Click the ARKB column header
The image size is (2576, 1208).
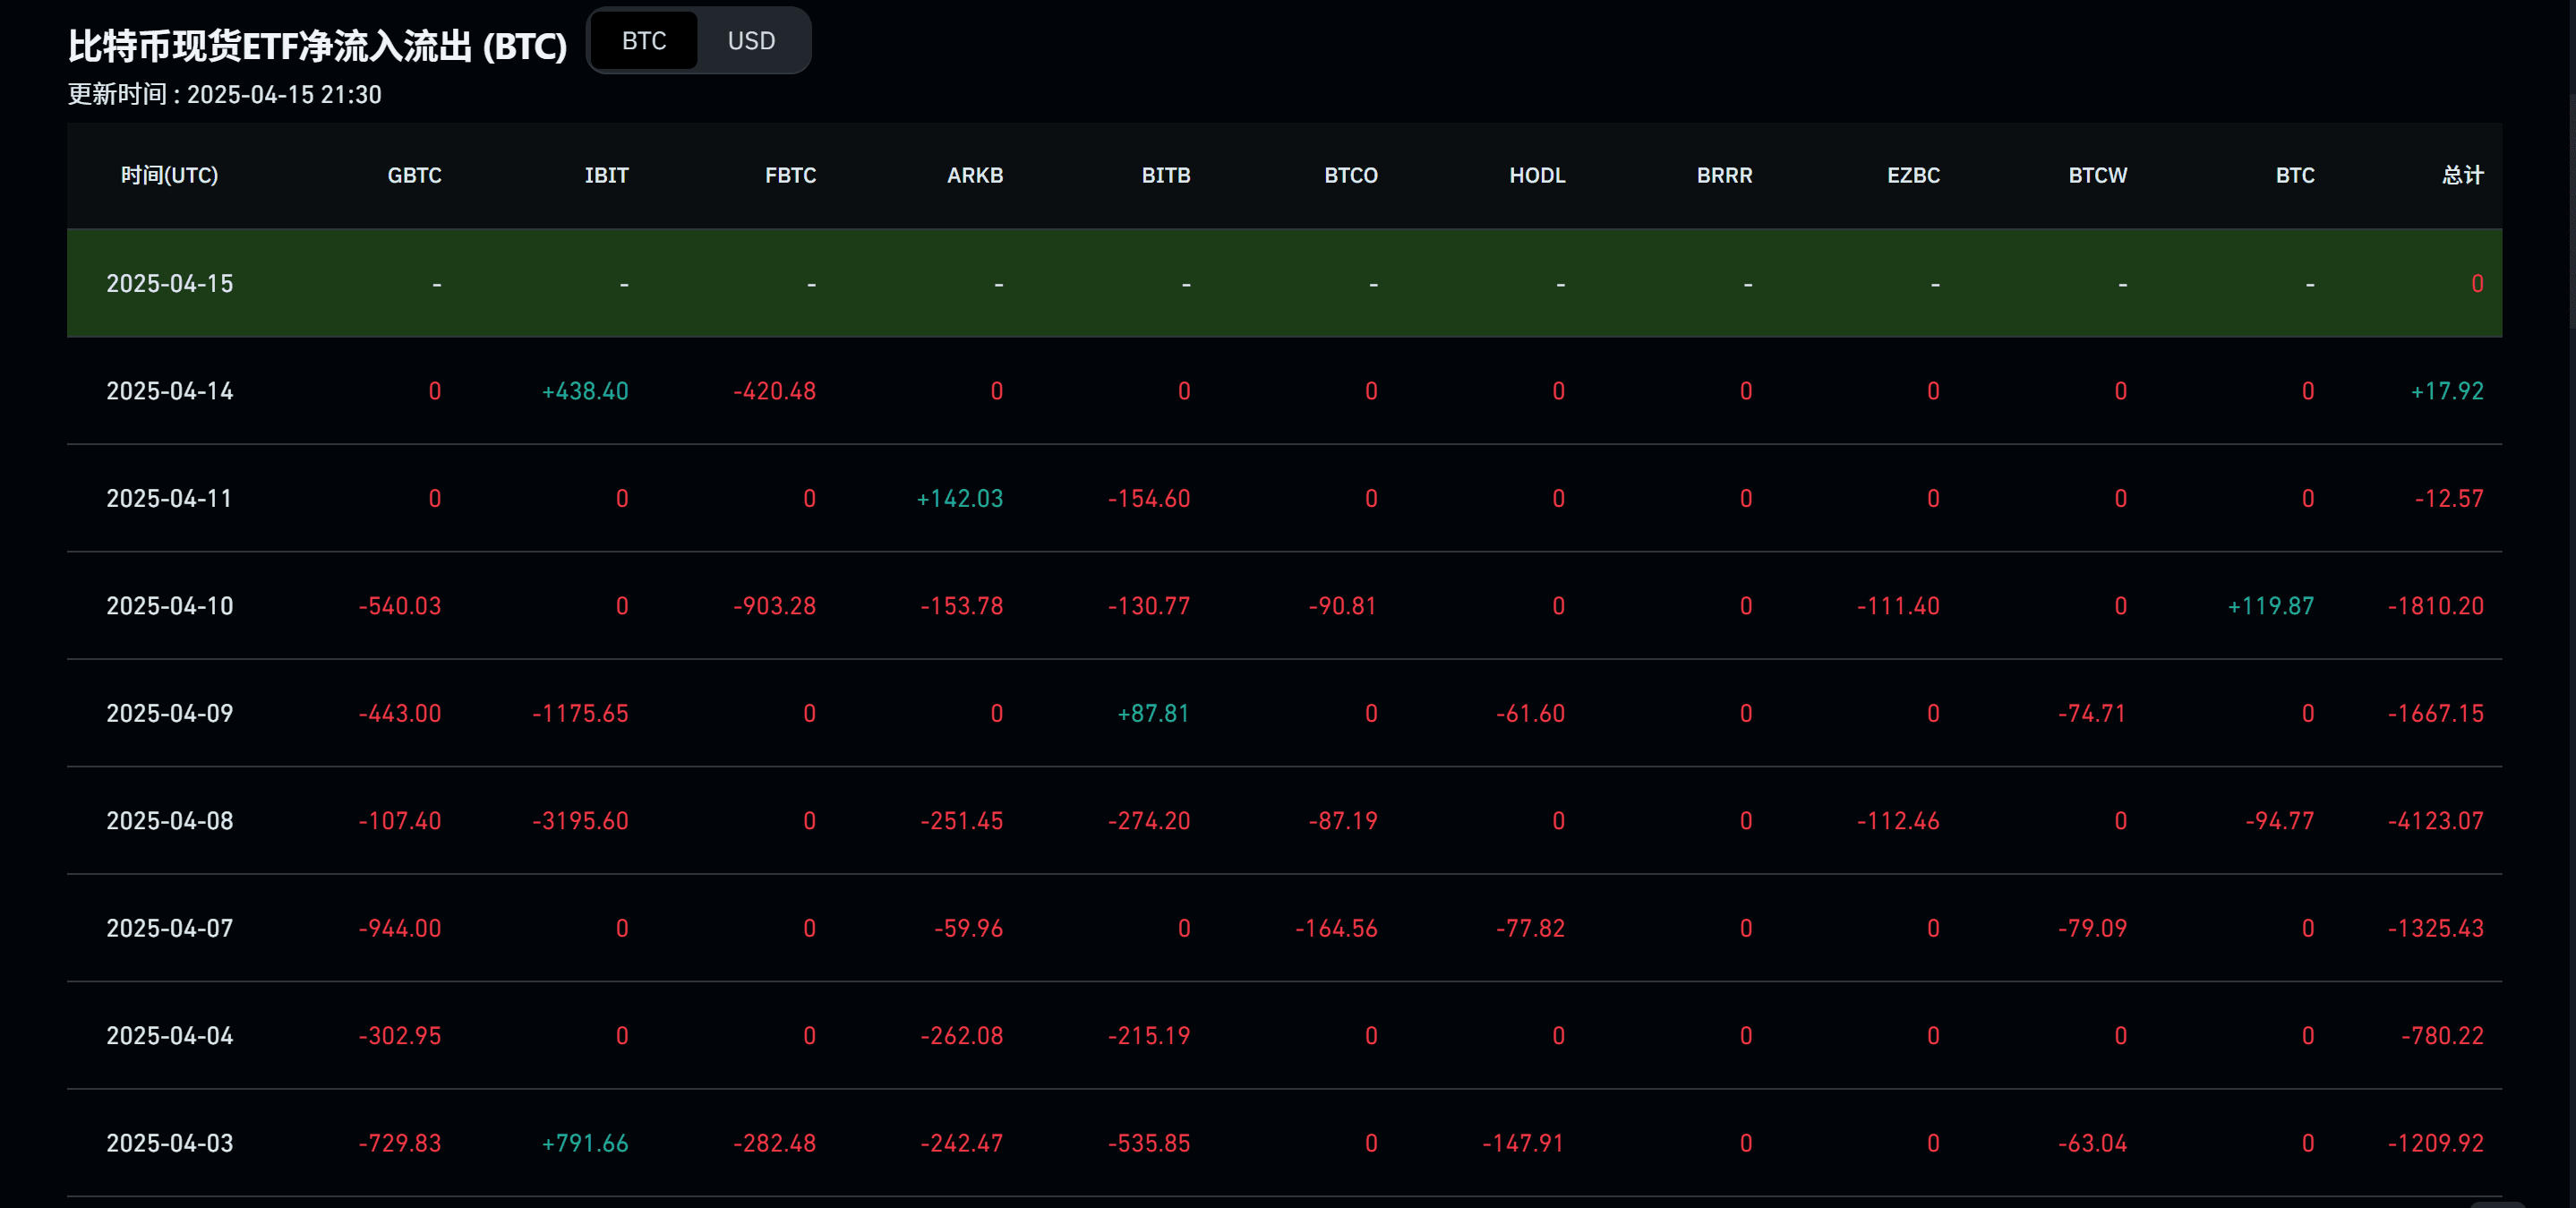pyautogui.click(x=974, y=175)
